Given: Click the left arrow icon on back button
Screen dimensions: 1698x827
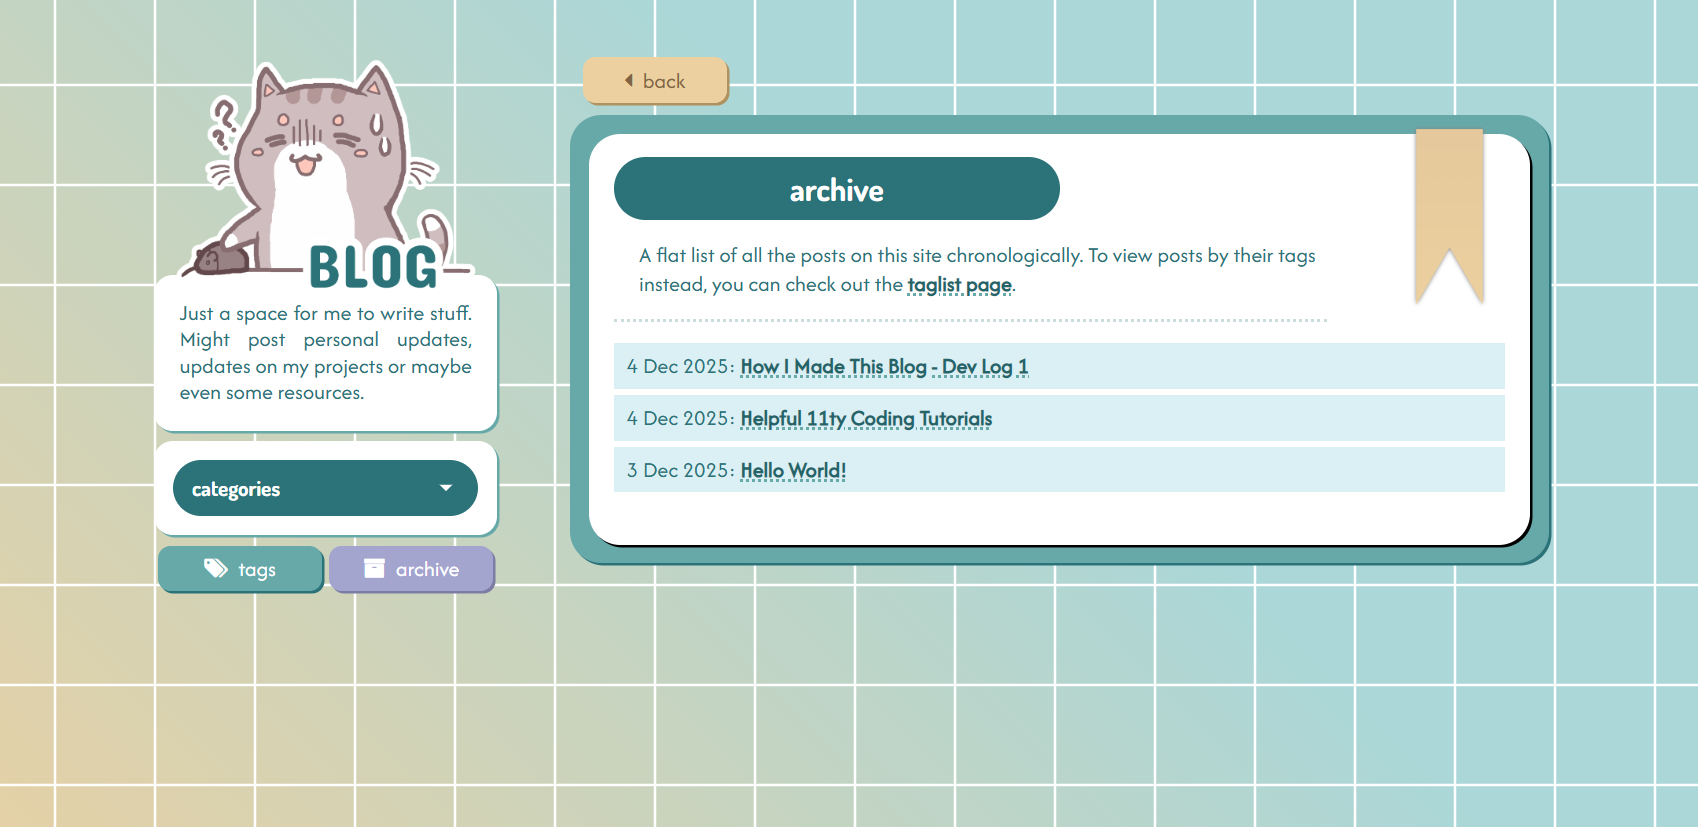Looking at the screenshot, I should click(629, 81).
